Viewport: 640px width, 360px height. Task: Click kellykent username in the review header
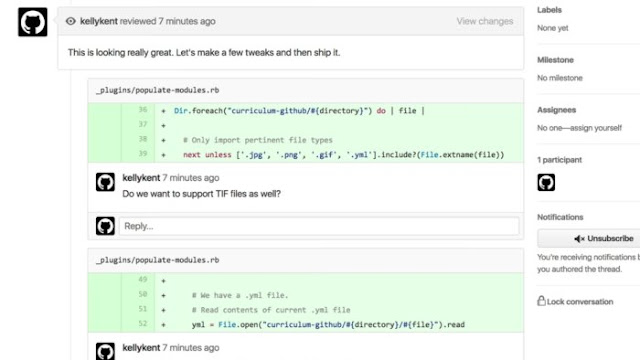(x=99, y=21)
